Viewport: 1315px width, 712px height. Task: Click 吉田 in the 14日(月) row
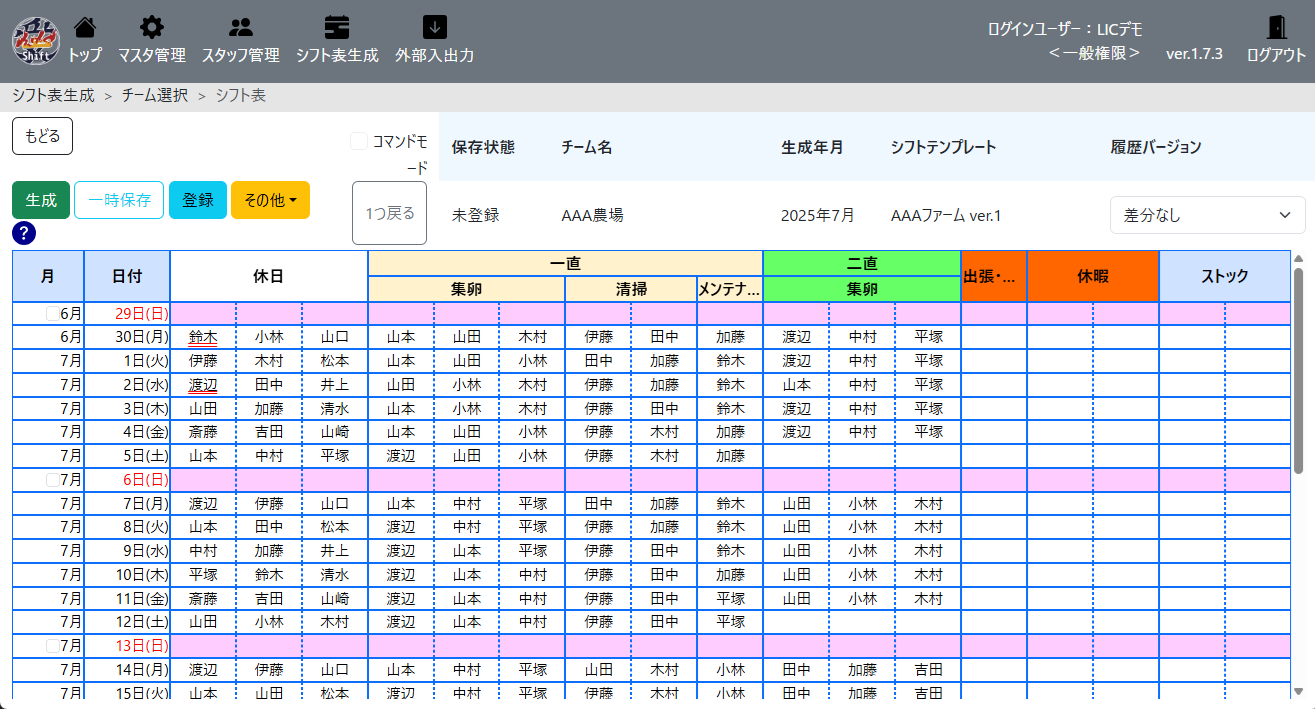coord(929,670)
